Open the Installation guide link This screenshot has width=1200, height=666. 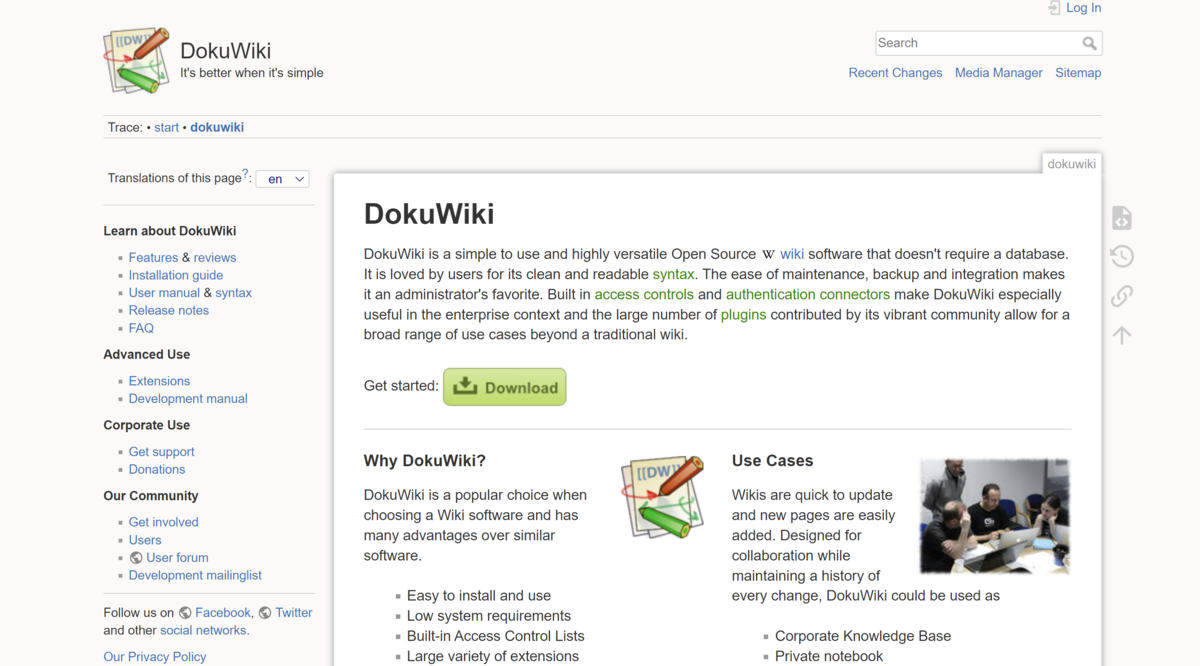[176, 275]
